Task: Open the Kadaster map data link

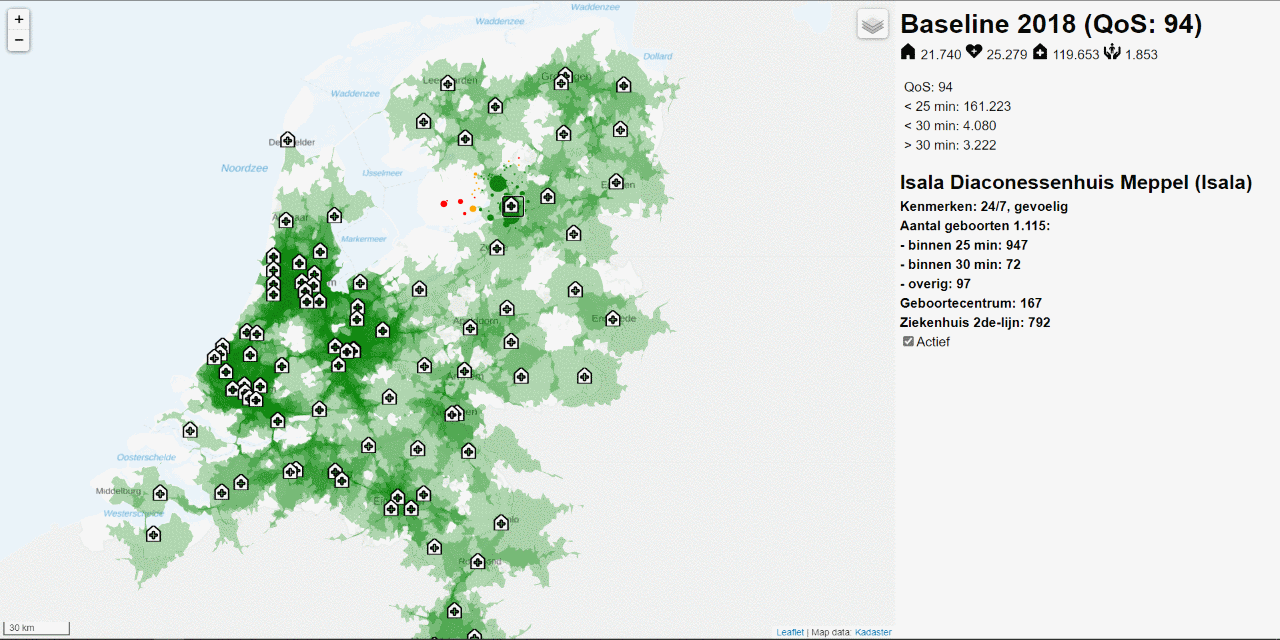Action: tap(873, 632)
